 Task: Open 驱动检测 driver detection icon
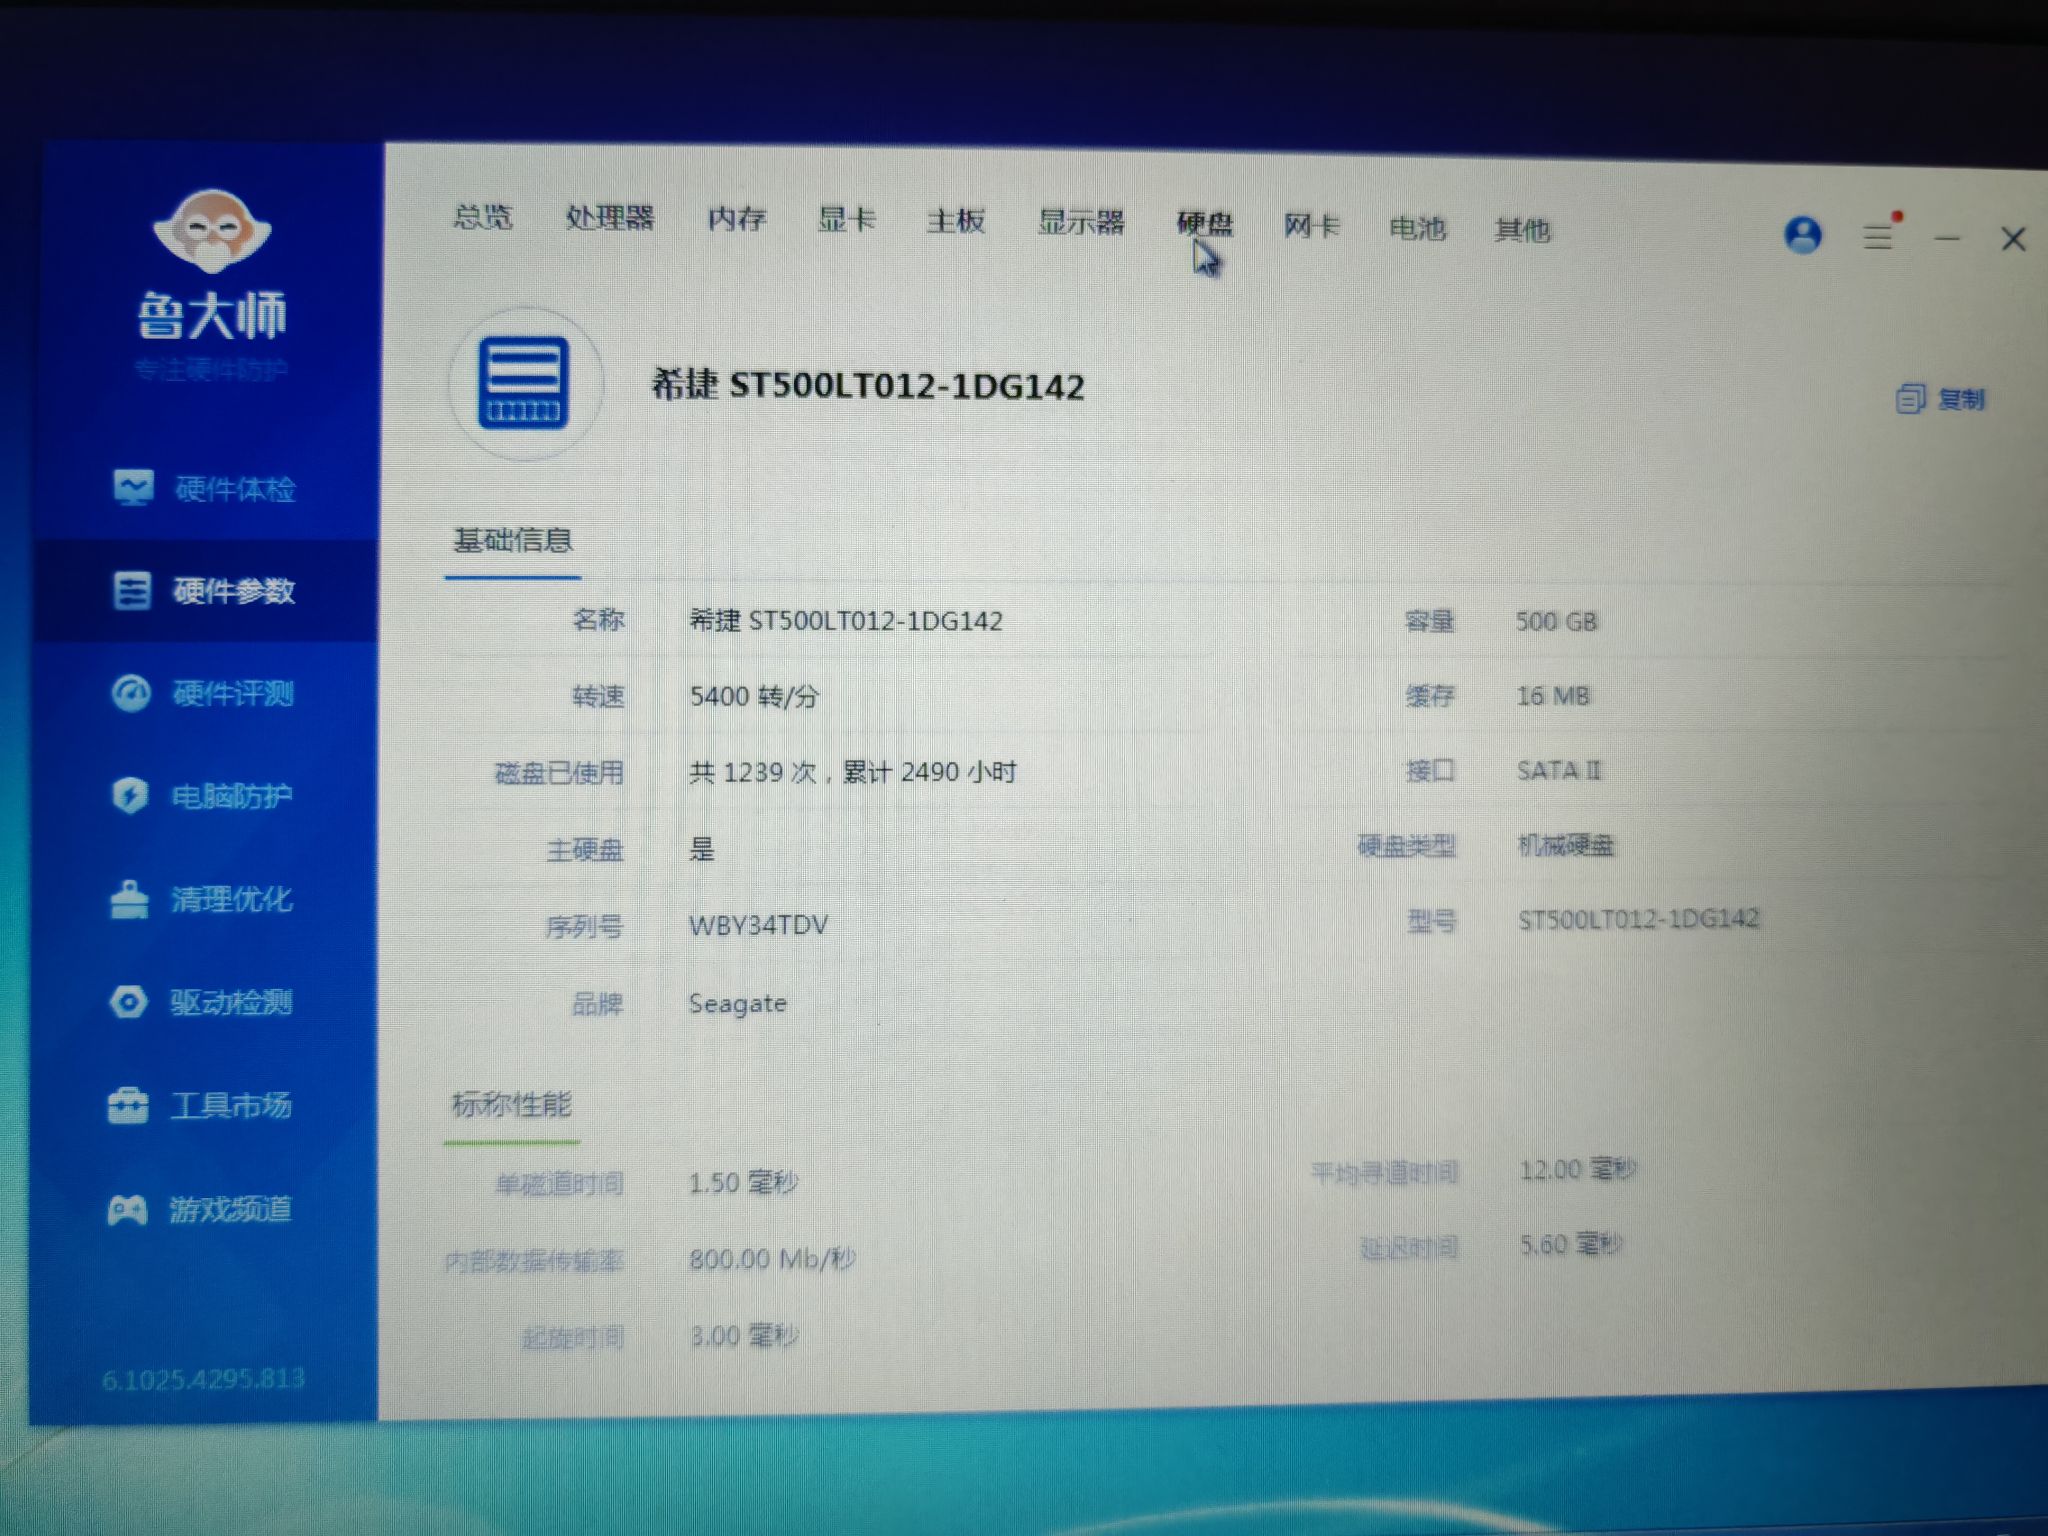pos(128,1001)
